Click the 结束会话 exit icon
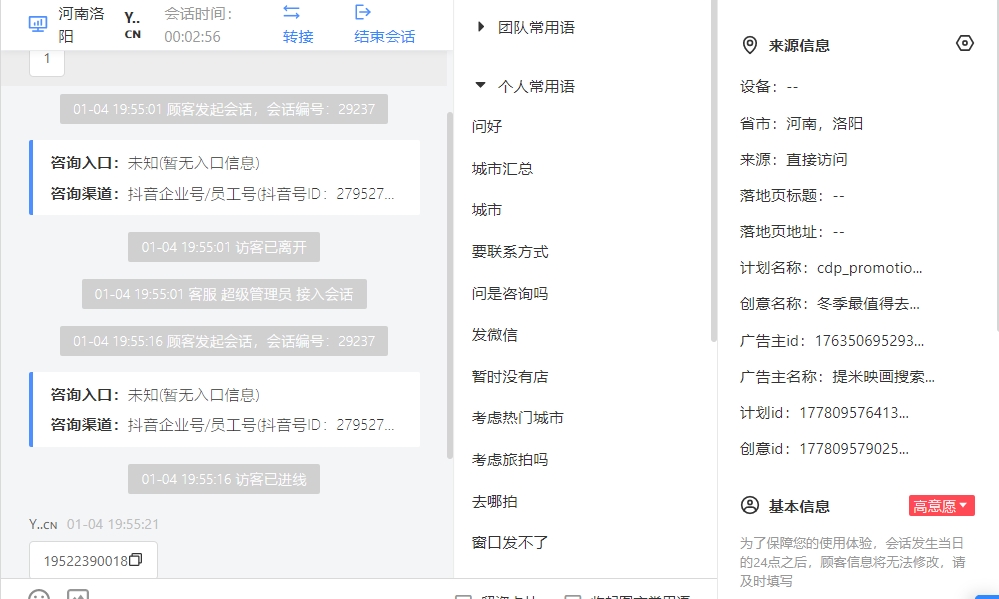The image size is (999, 599). pos(363,12)
